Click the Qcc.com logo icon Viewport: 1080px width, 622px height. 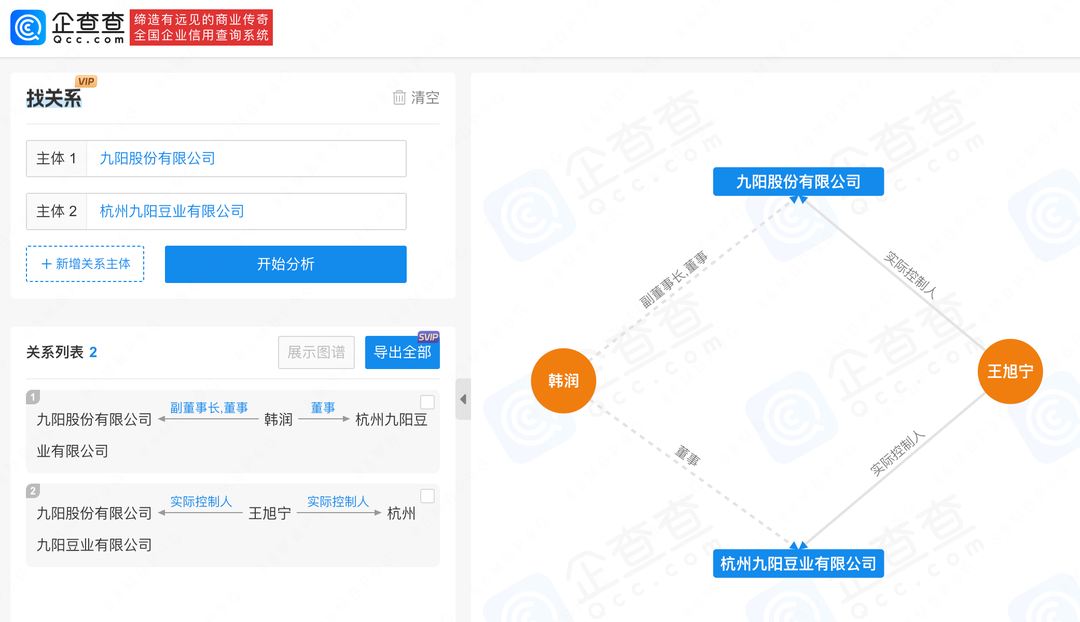tap(28, 27)
